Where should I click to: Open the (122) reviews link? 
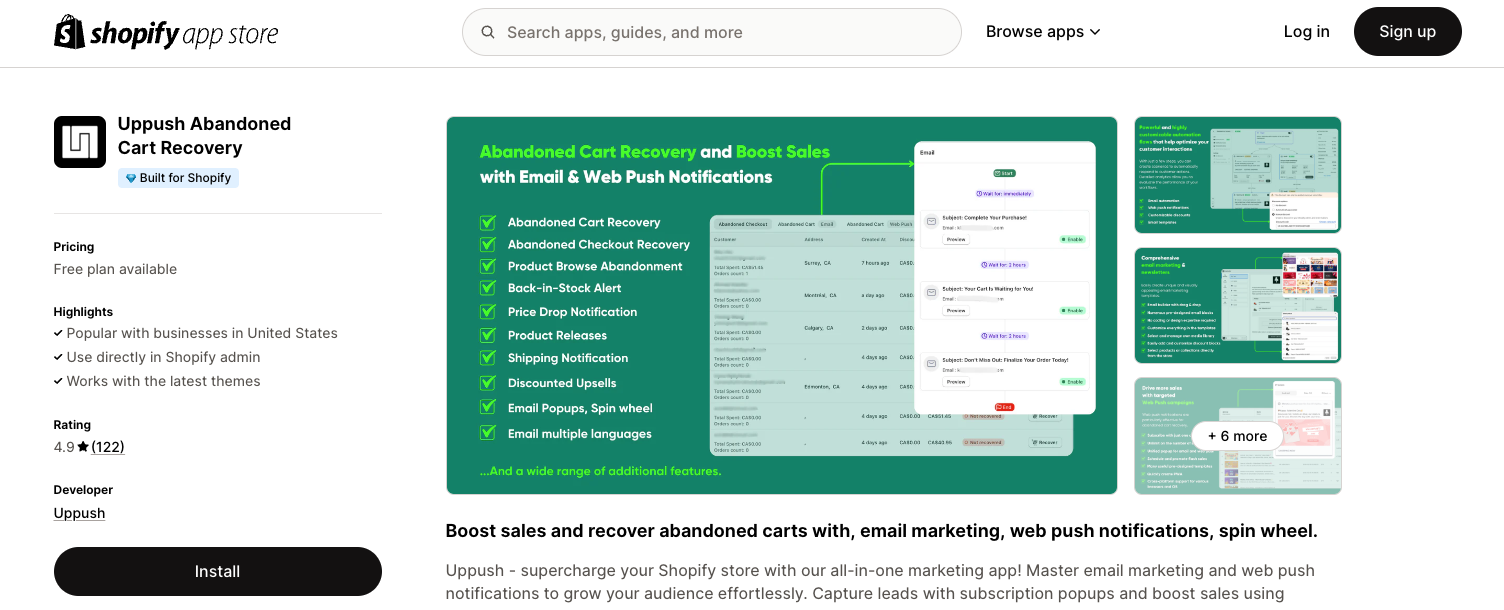pos(108,447)
